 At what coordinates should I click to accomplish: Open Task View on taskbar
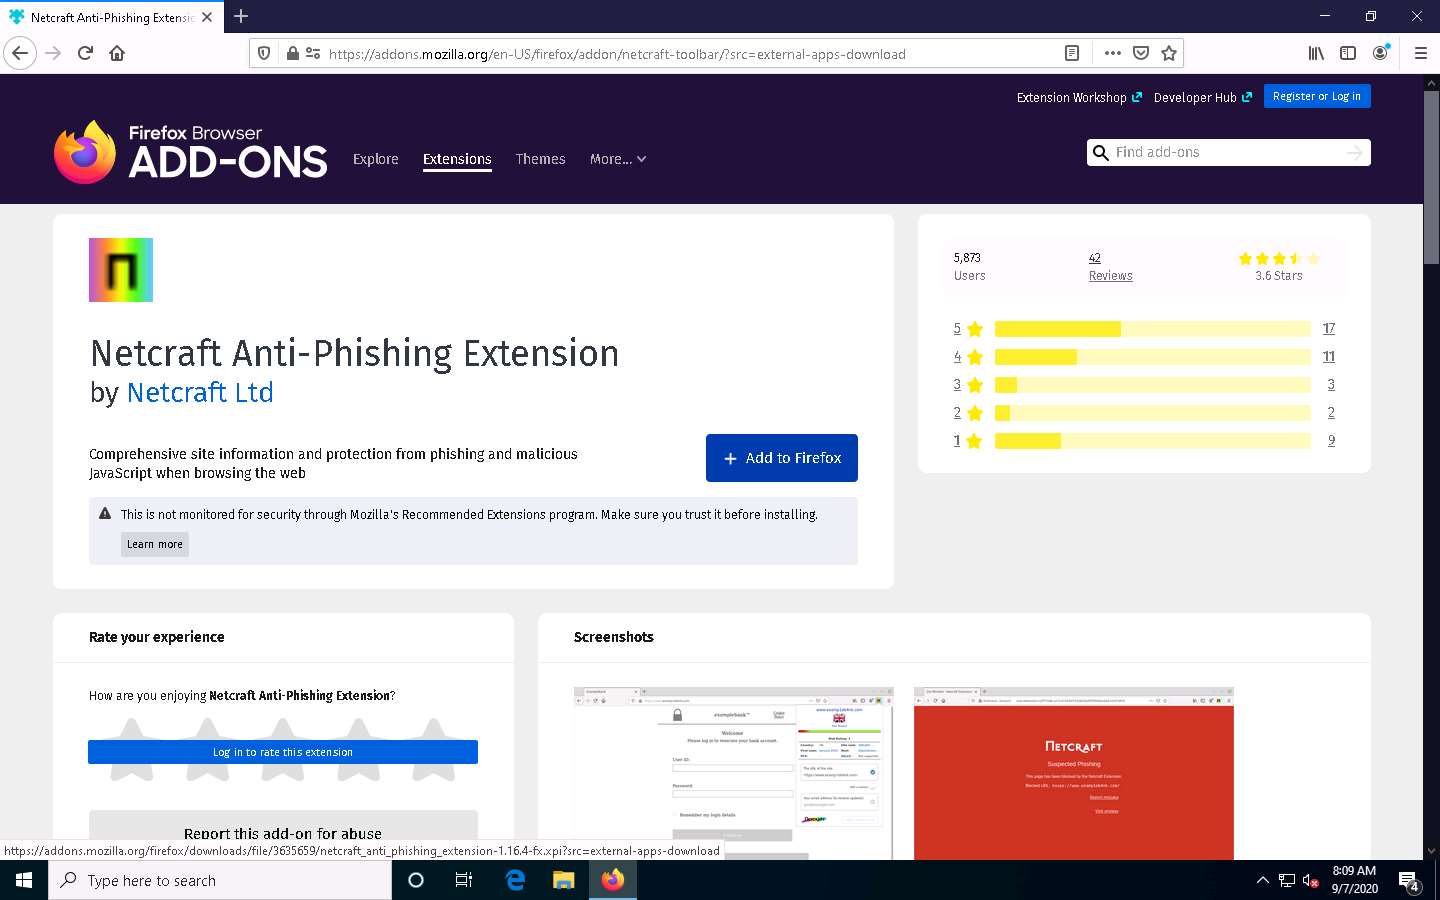[464, 880]
